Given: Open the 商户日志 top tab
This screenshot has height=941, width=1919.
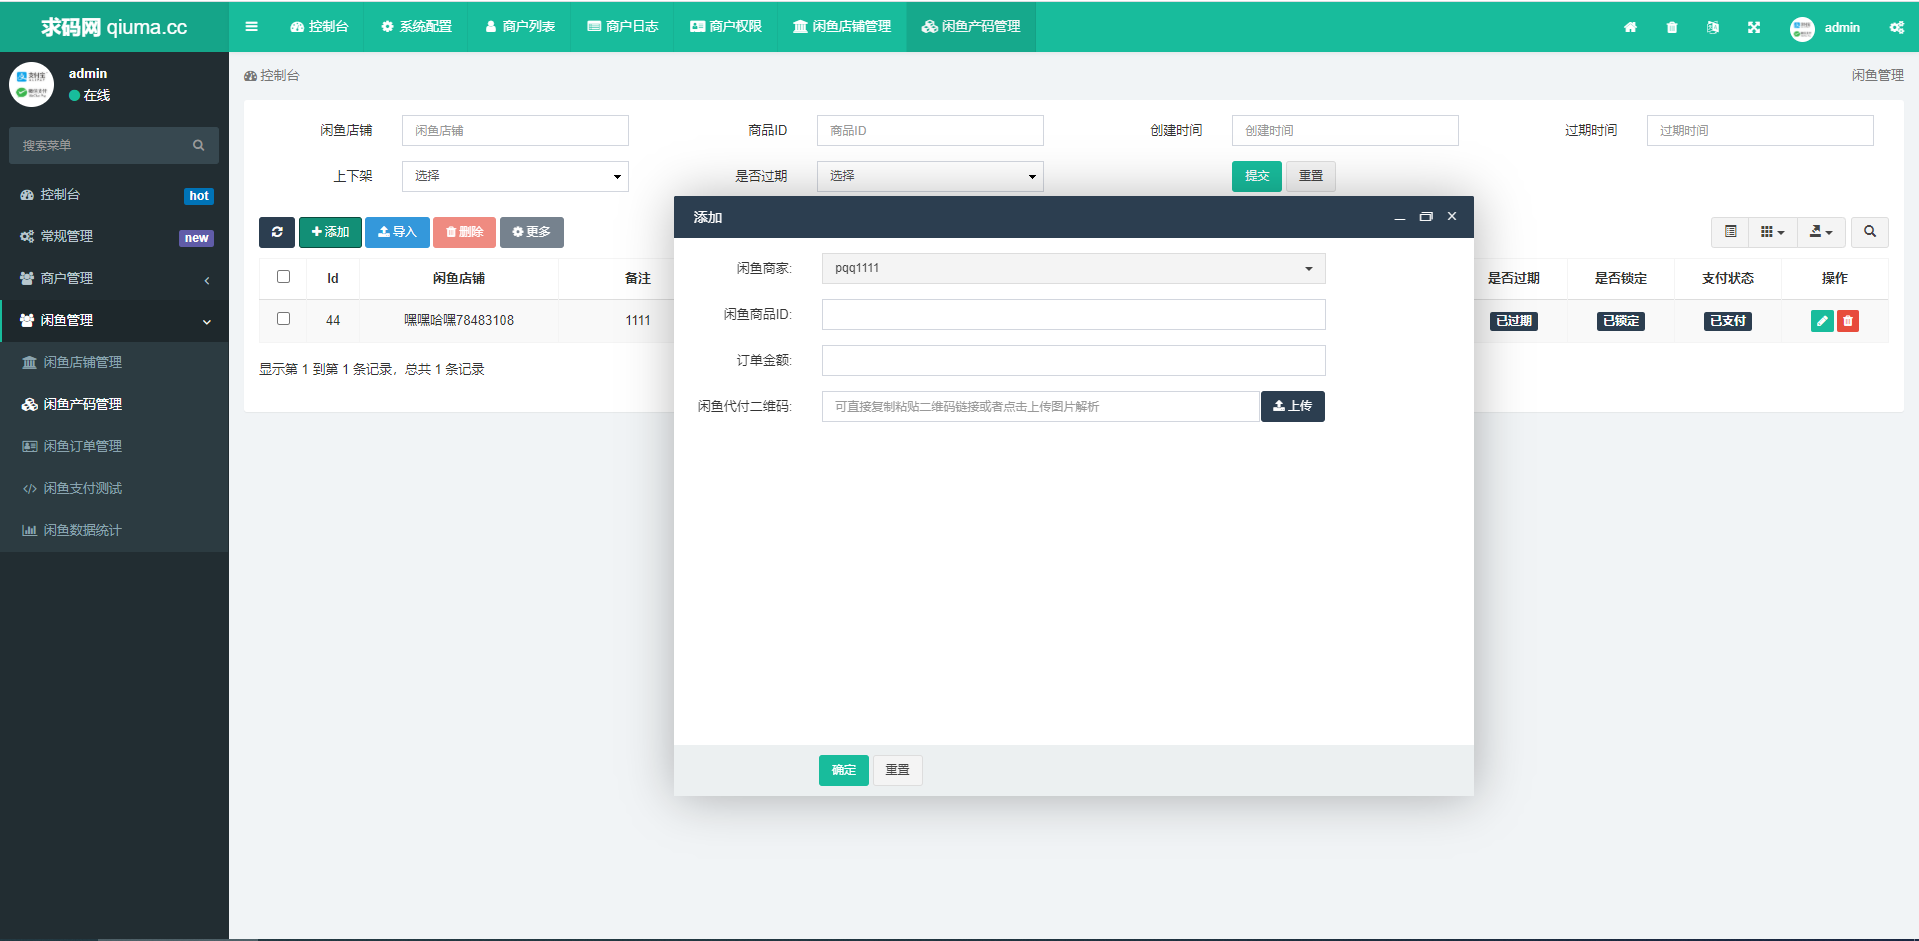Looking at the screenshot, I should pyautogui.click(x=622, y=26).
